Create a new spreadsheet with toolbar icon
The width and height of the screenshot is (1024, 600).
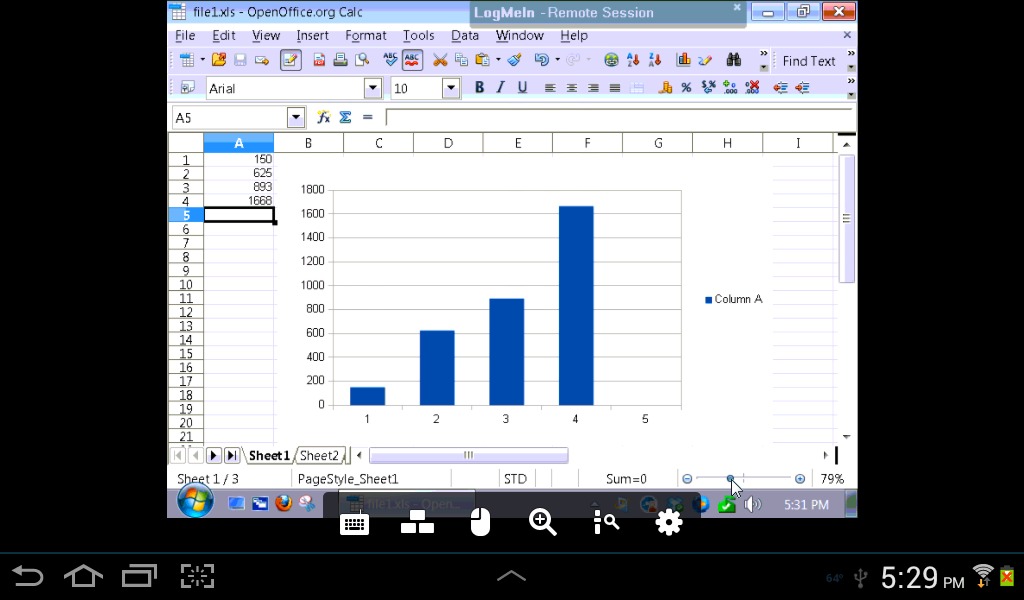[187, 60]
